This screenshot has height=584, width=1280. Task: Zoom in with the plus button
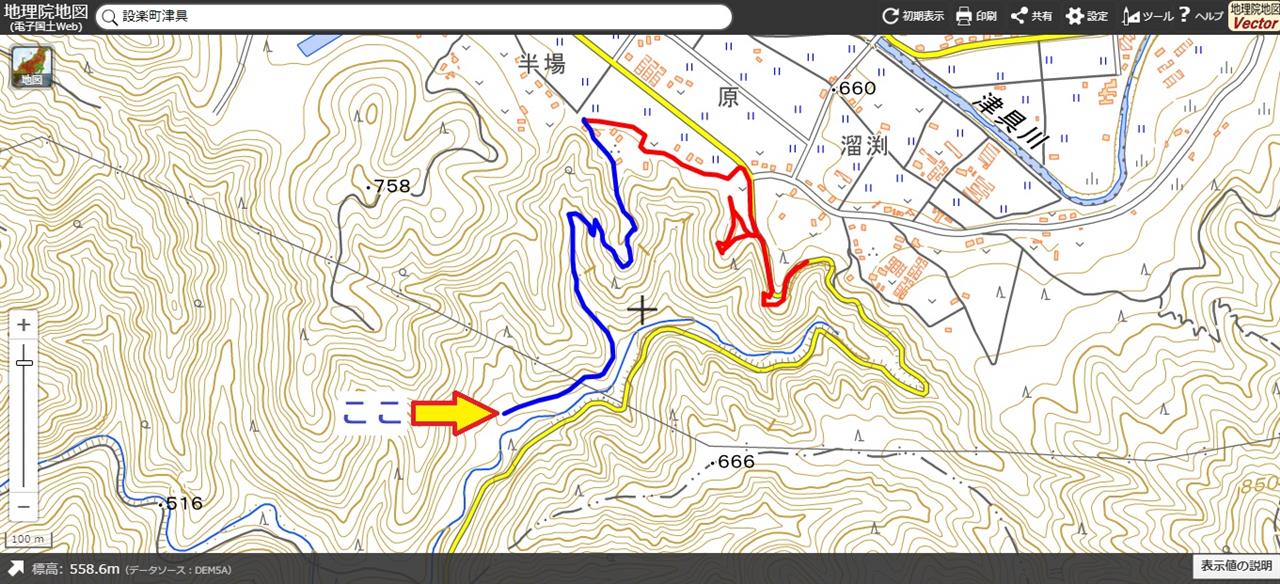25,325
